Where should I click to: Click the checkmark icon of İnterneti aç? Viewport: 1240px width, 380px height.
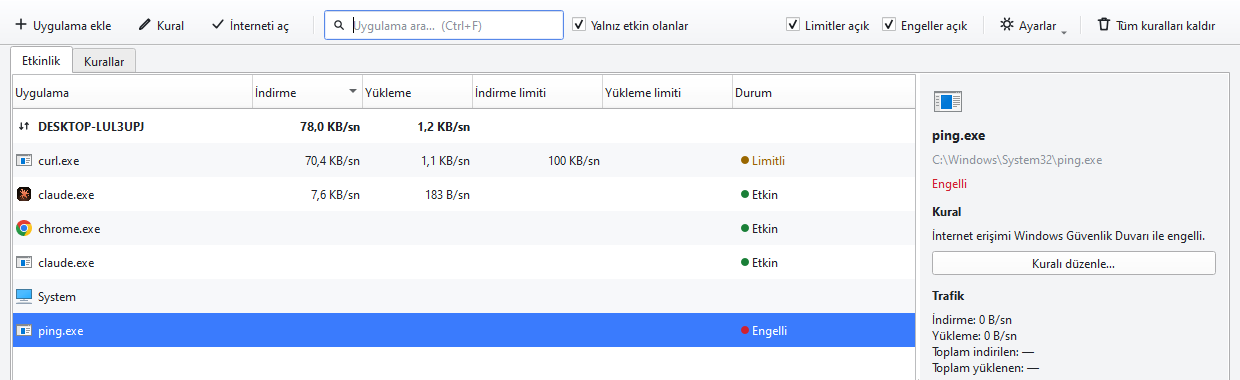[218, 25]
